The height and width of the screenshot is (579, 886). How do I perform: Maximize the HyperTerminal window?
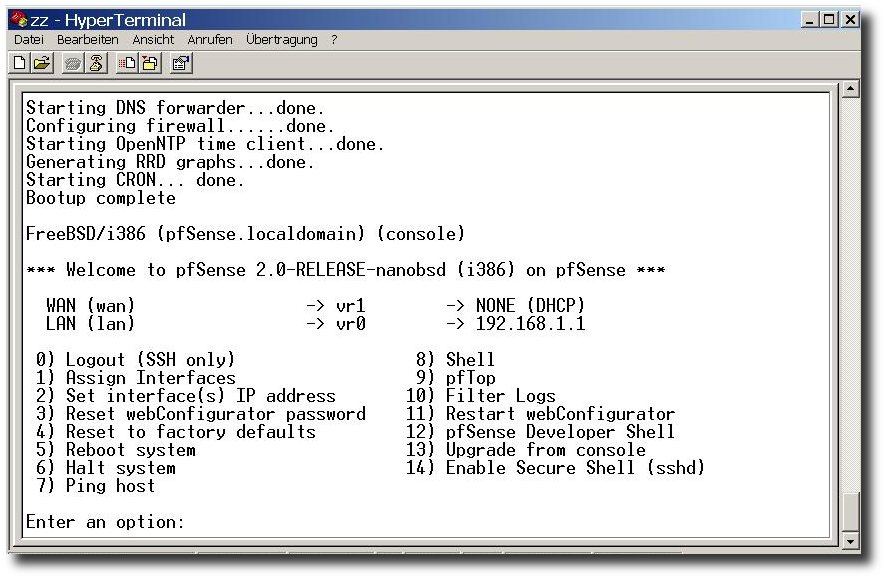828,20
